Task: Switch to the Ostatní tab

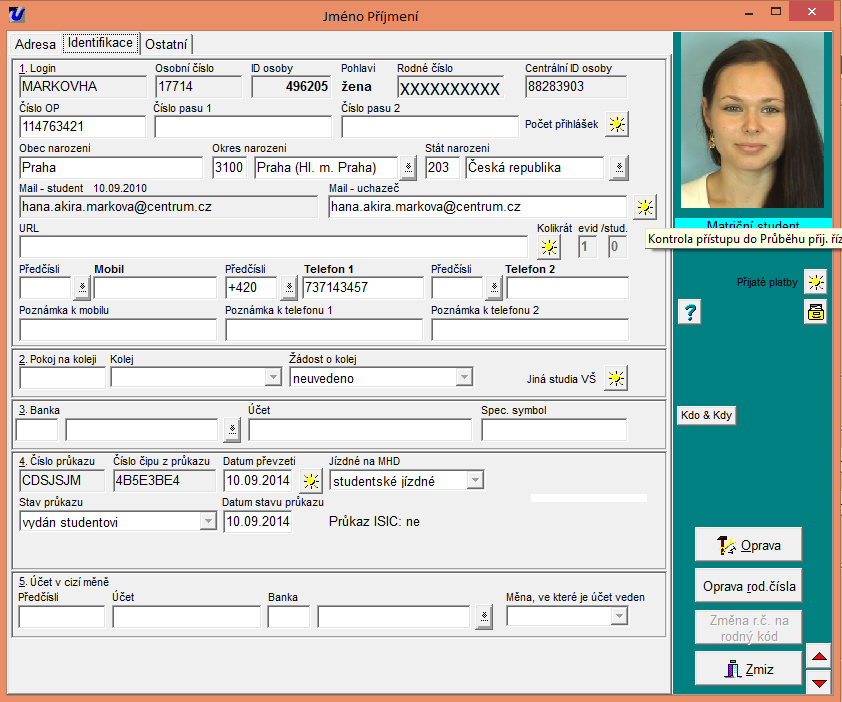Action: click(166, 44)
